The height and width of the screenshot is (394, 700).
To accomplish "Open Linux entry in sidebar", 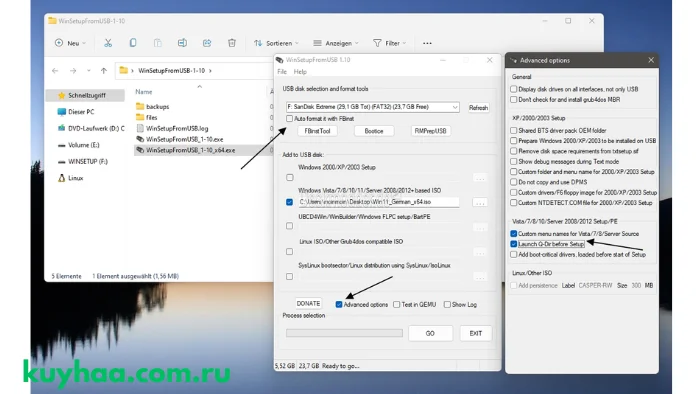I will 75,178.
